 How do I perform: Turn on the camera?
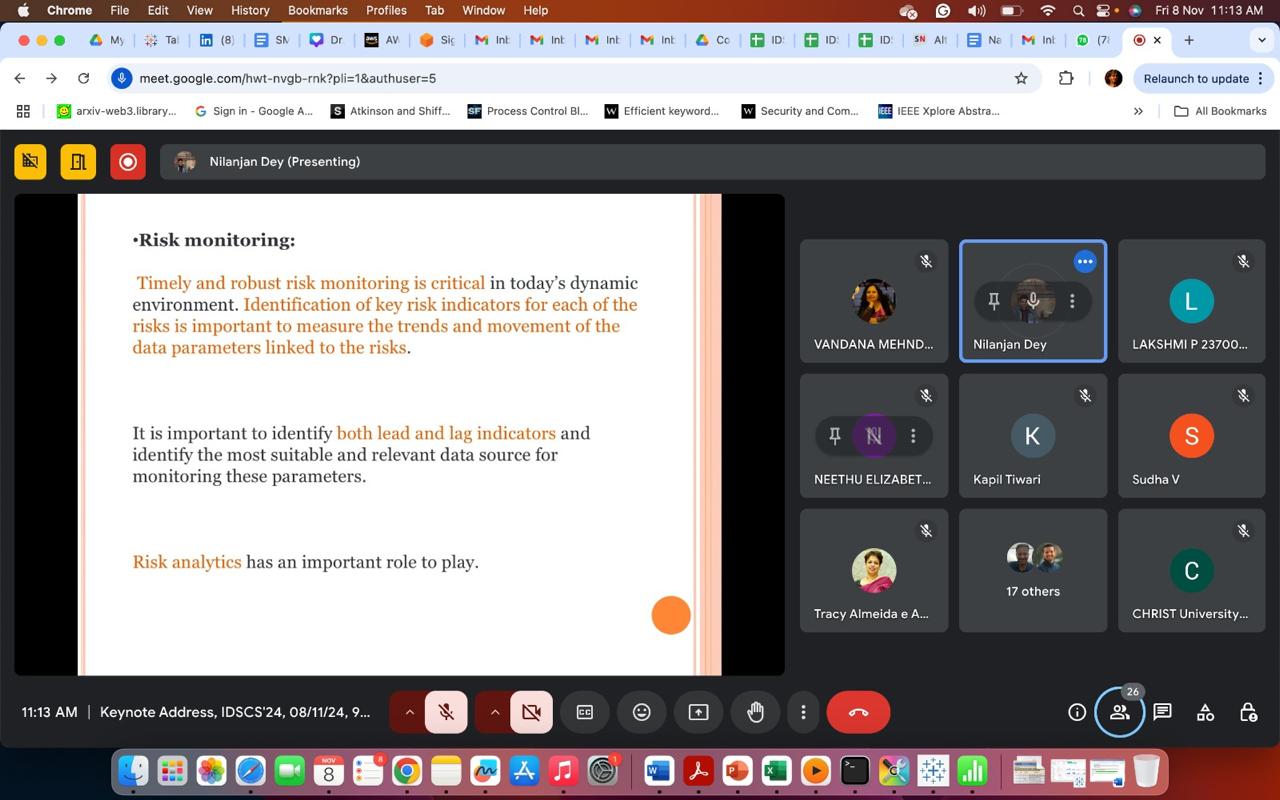(532, 712)
